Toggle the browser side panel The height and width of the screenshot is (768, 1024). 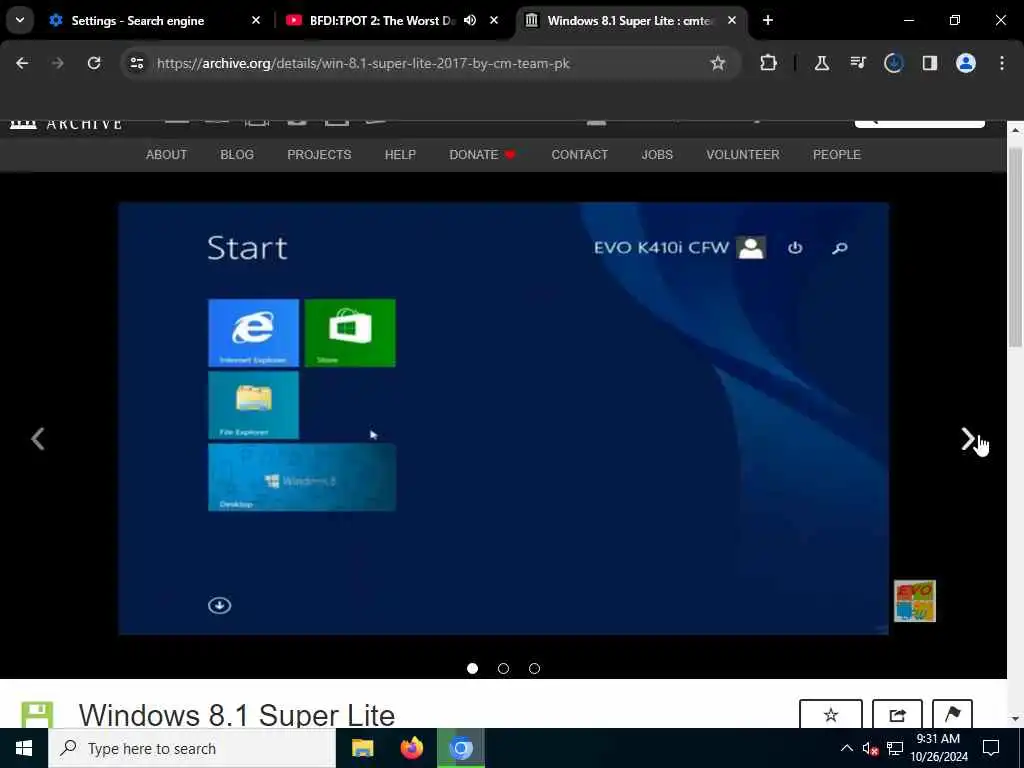pos(930,63)
